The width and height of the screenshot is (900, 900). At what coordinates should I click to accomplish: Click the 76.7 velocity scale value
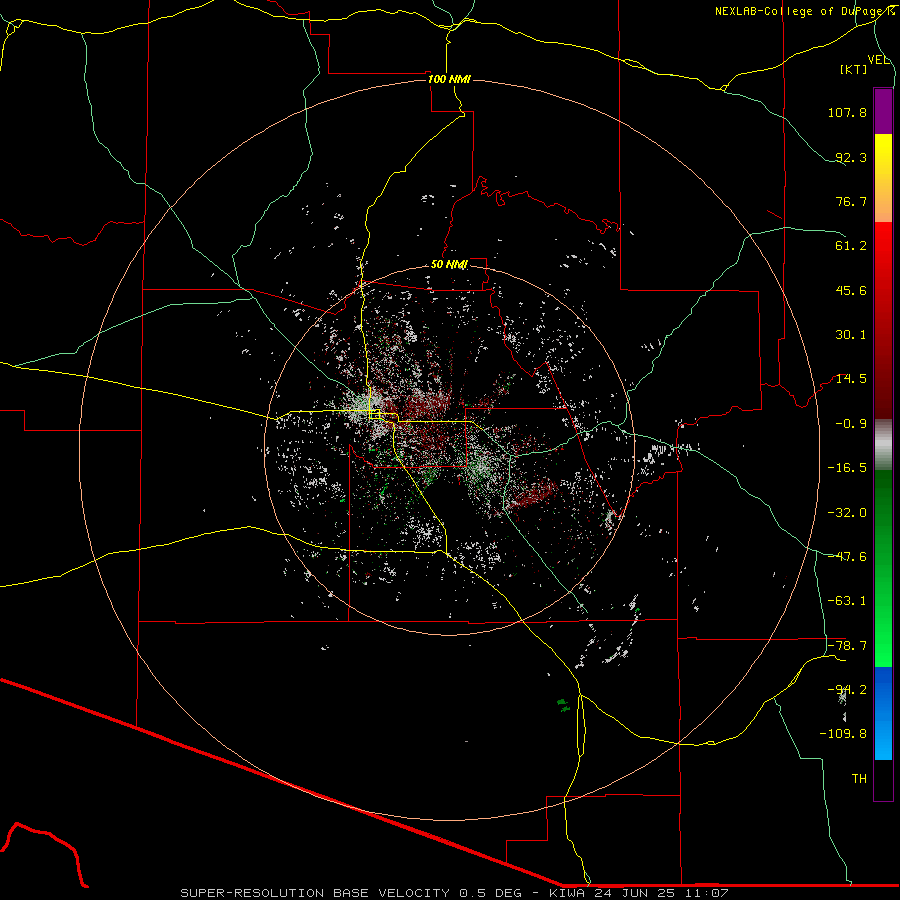tap(851, 201)
